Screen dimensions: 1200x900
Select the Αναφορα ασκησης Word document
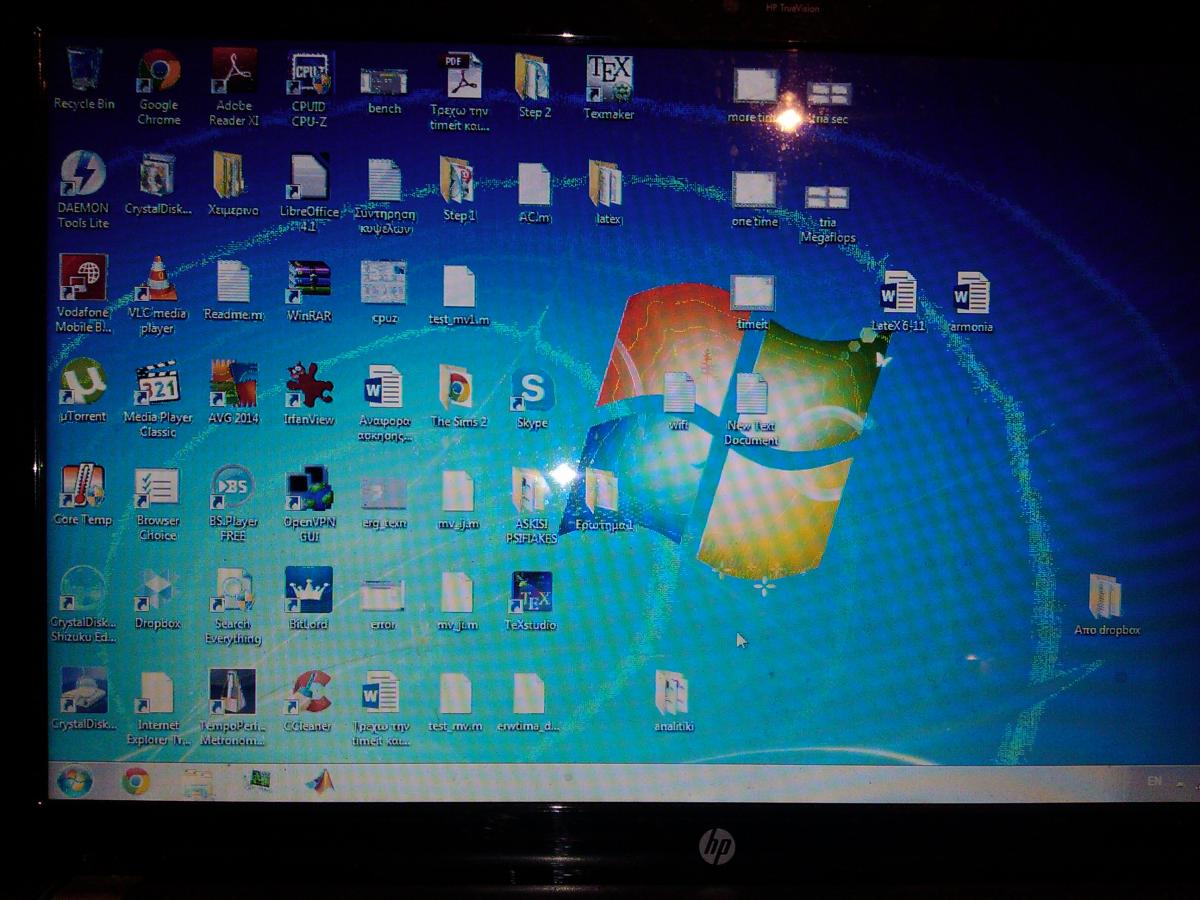(383, 387)
